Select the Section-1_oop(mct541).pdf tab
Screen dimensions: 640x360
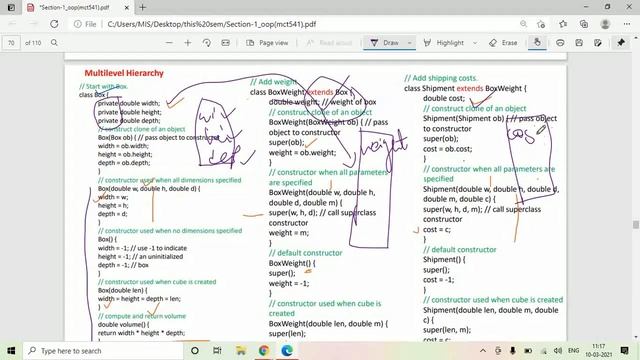point(78,7)
